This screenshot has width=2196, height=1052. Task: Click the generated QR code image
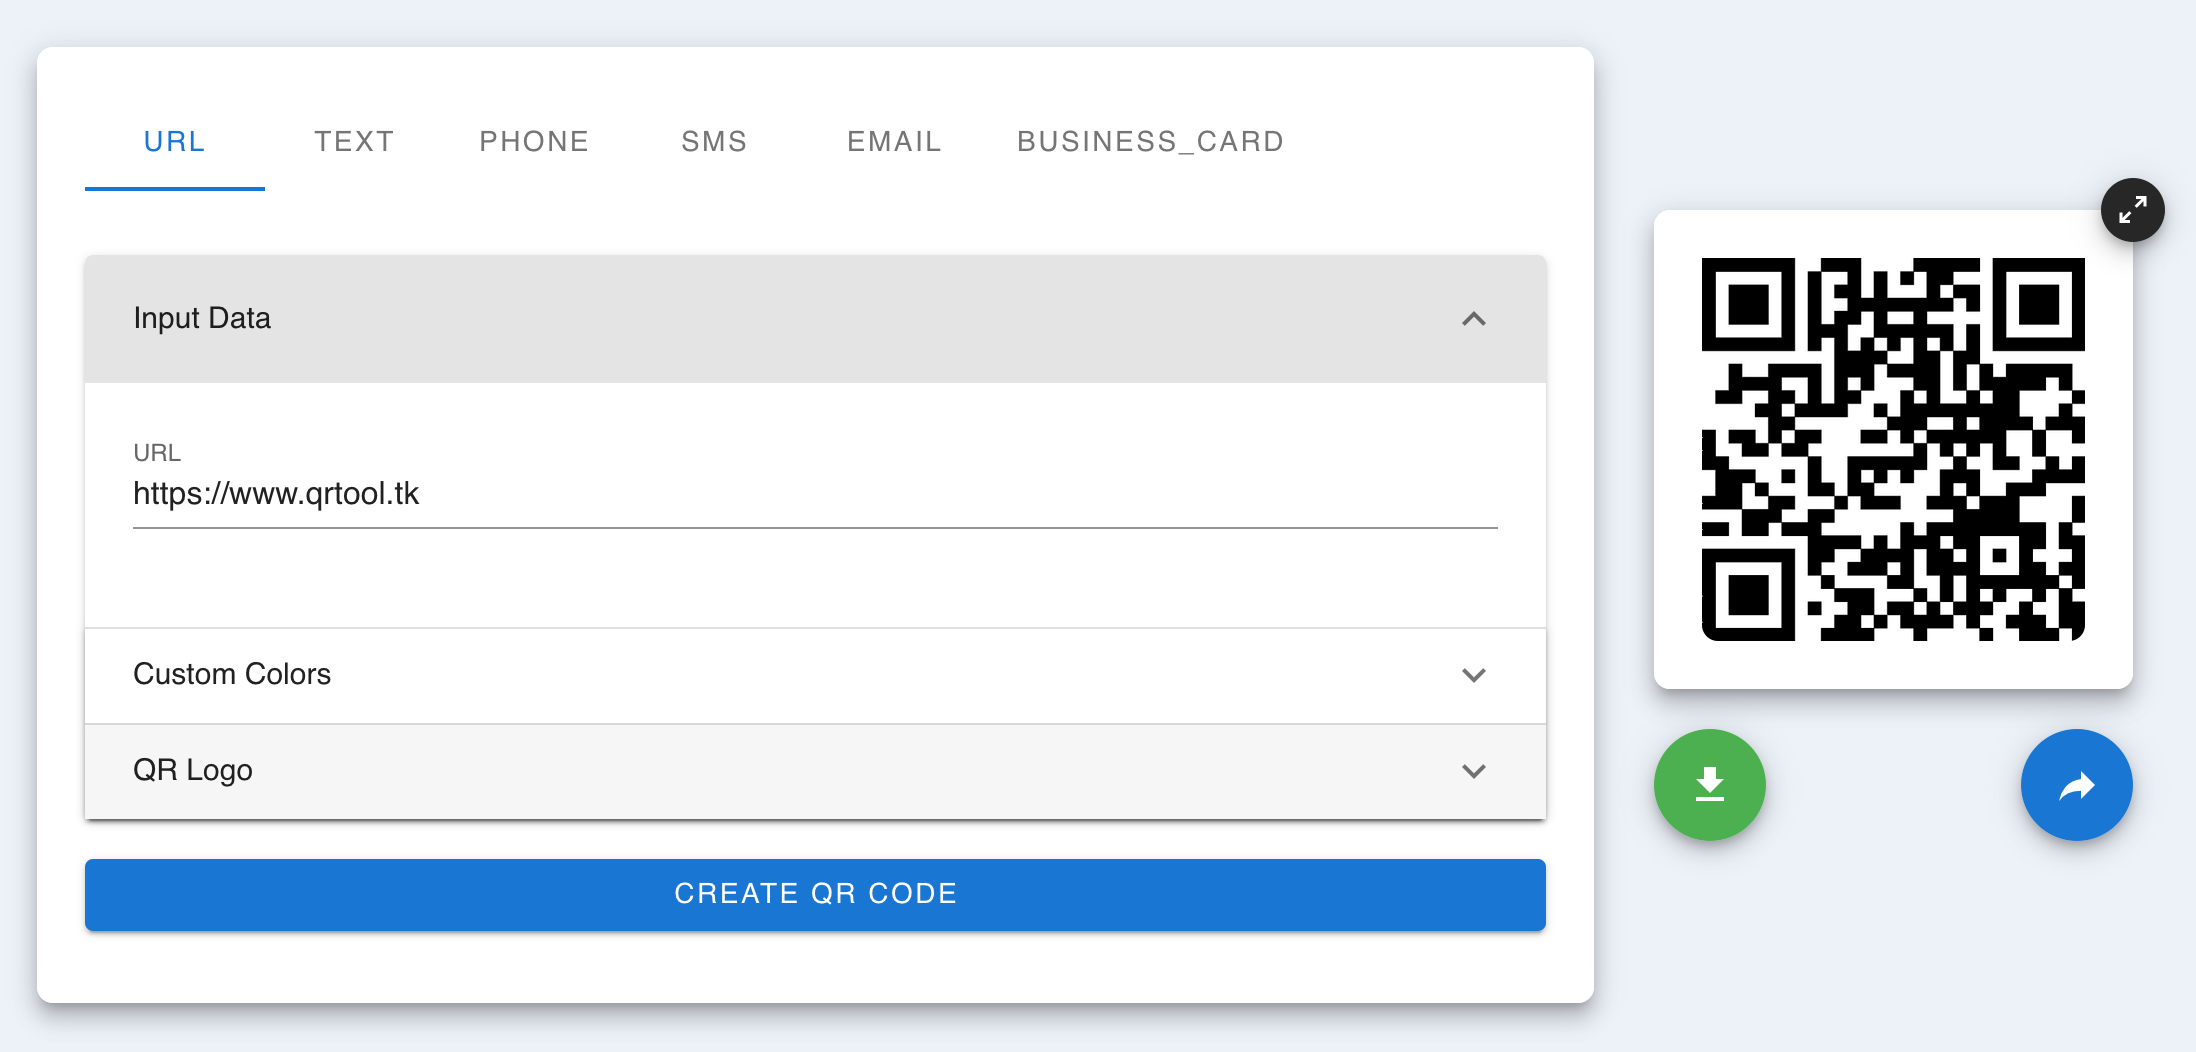pos(1893,449)
